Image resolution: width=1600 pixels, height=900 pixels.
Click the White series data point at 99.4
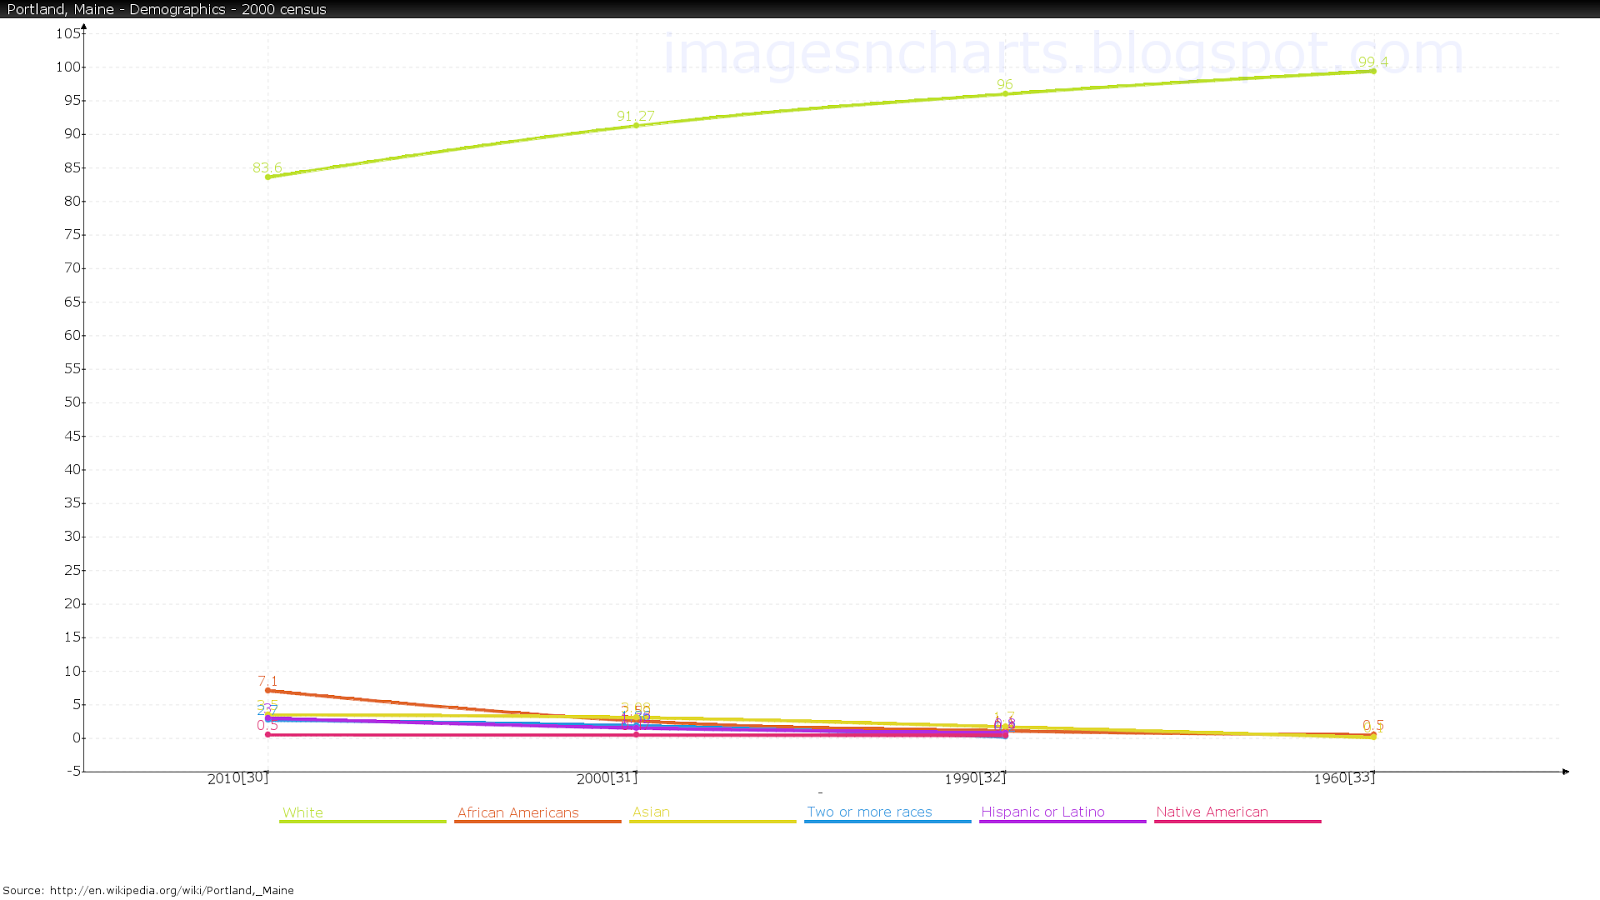(1373, 71)
